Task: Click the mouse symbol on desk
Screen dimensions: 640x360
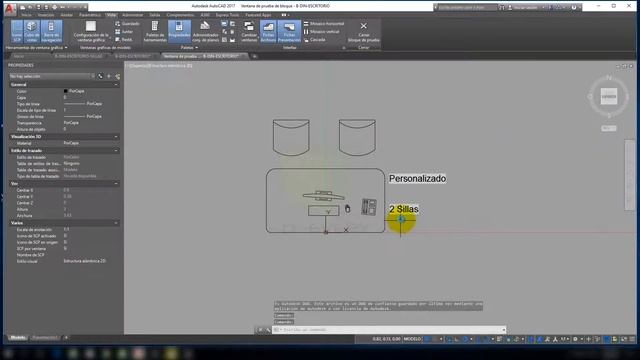Action: (x=347, y=209)
